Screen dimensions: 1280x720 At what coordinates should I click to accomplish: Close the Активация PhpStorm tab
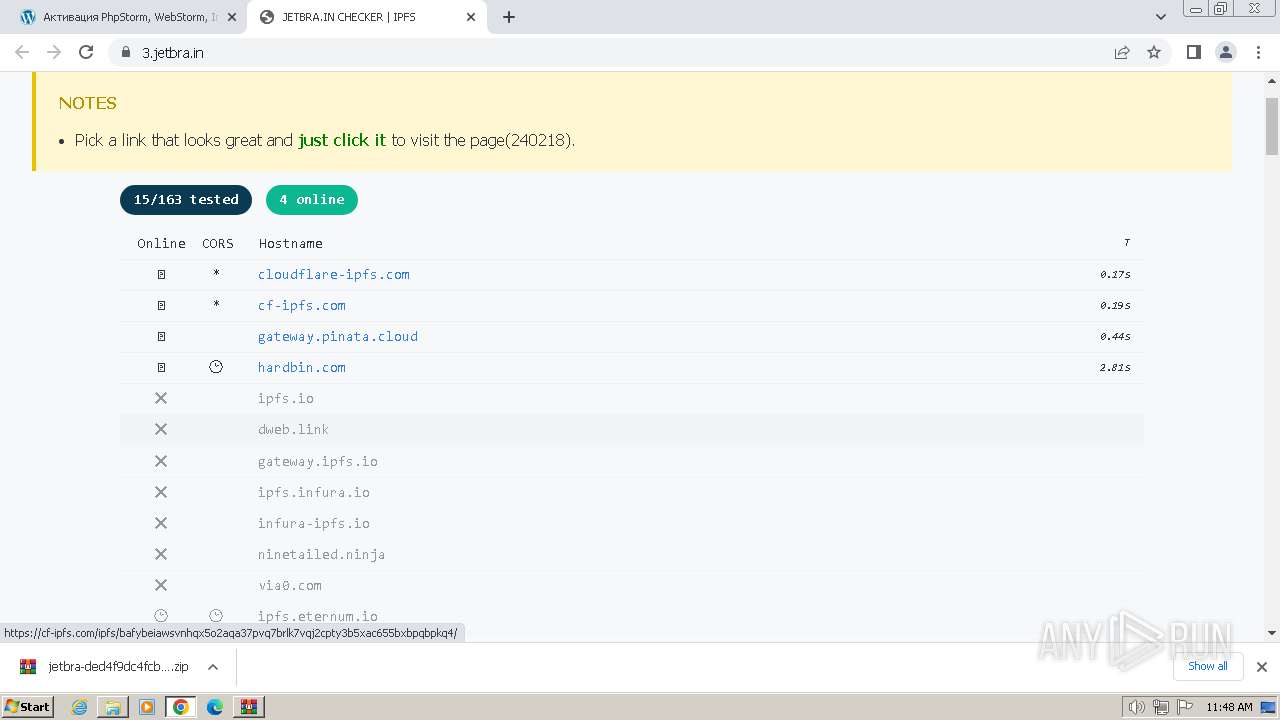tap(230, 17)
